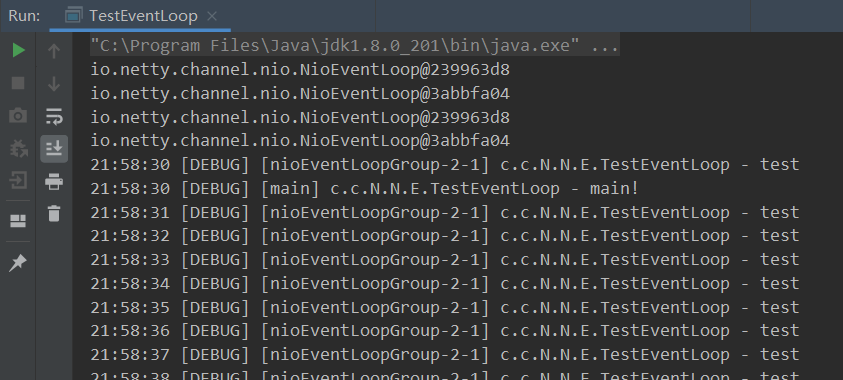Dump threads using the camera icon
Viewport: 843px width, 380px height.
click(18, 115)
